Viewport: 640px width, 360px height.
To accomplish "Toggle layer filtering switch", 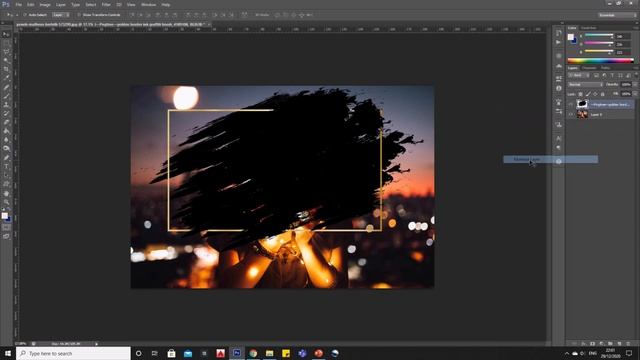I will pyautogui.click(x=636, y=76).
